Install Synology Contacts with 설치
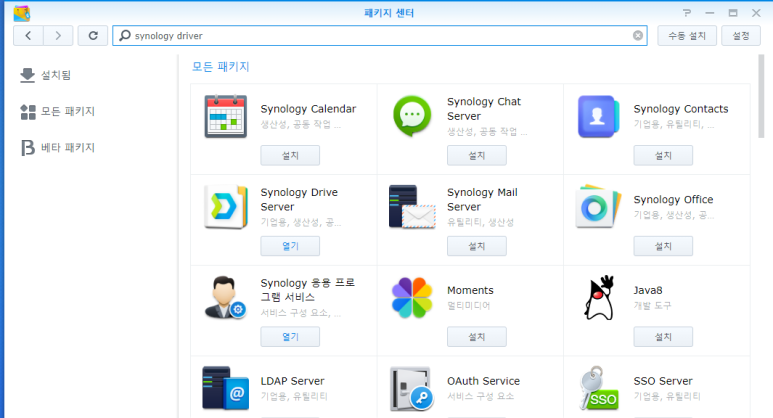773x418 pixels. coord(663,155)
